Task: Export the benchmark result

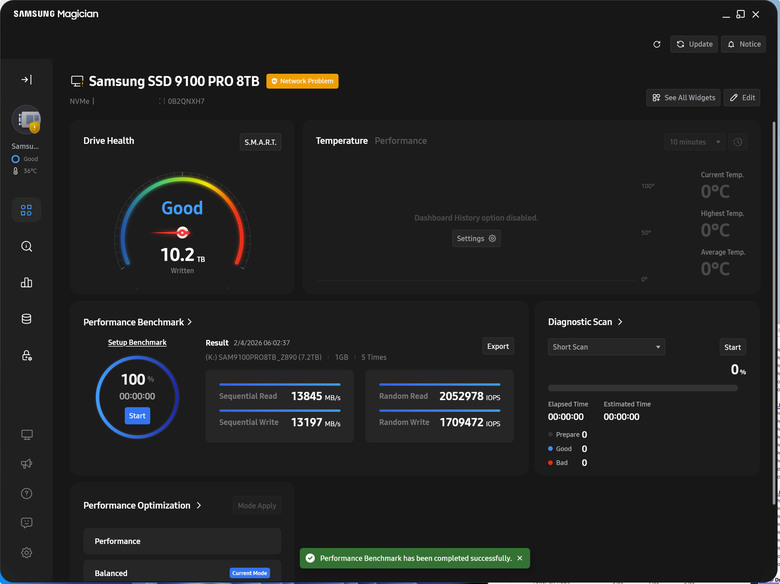Action: click(498, 346)
